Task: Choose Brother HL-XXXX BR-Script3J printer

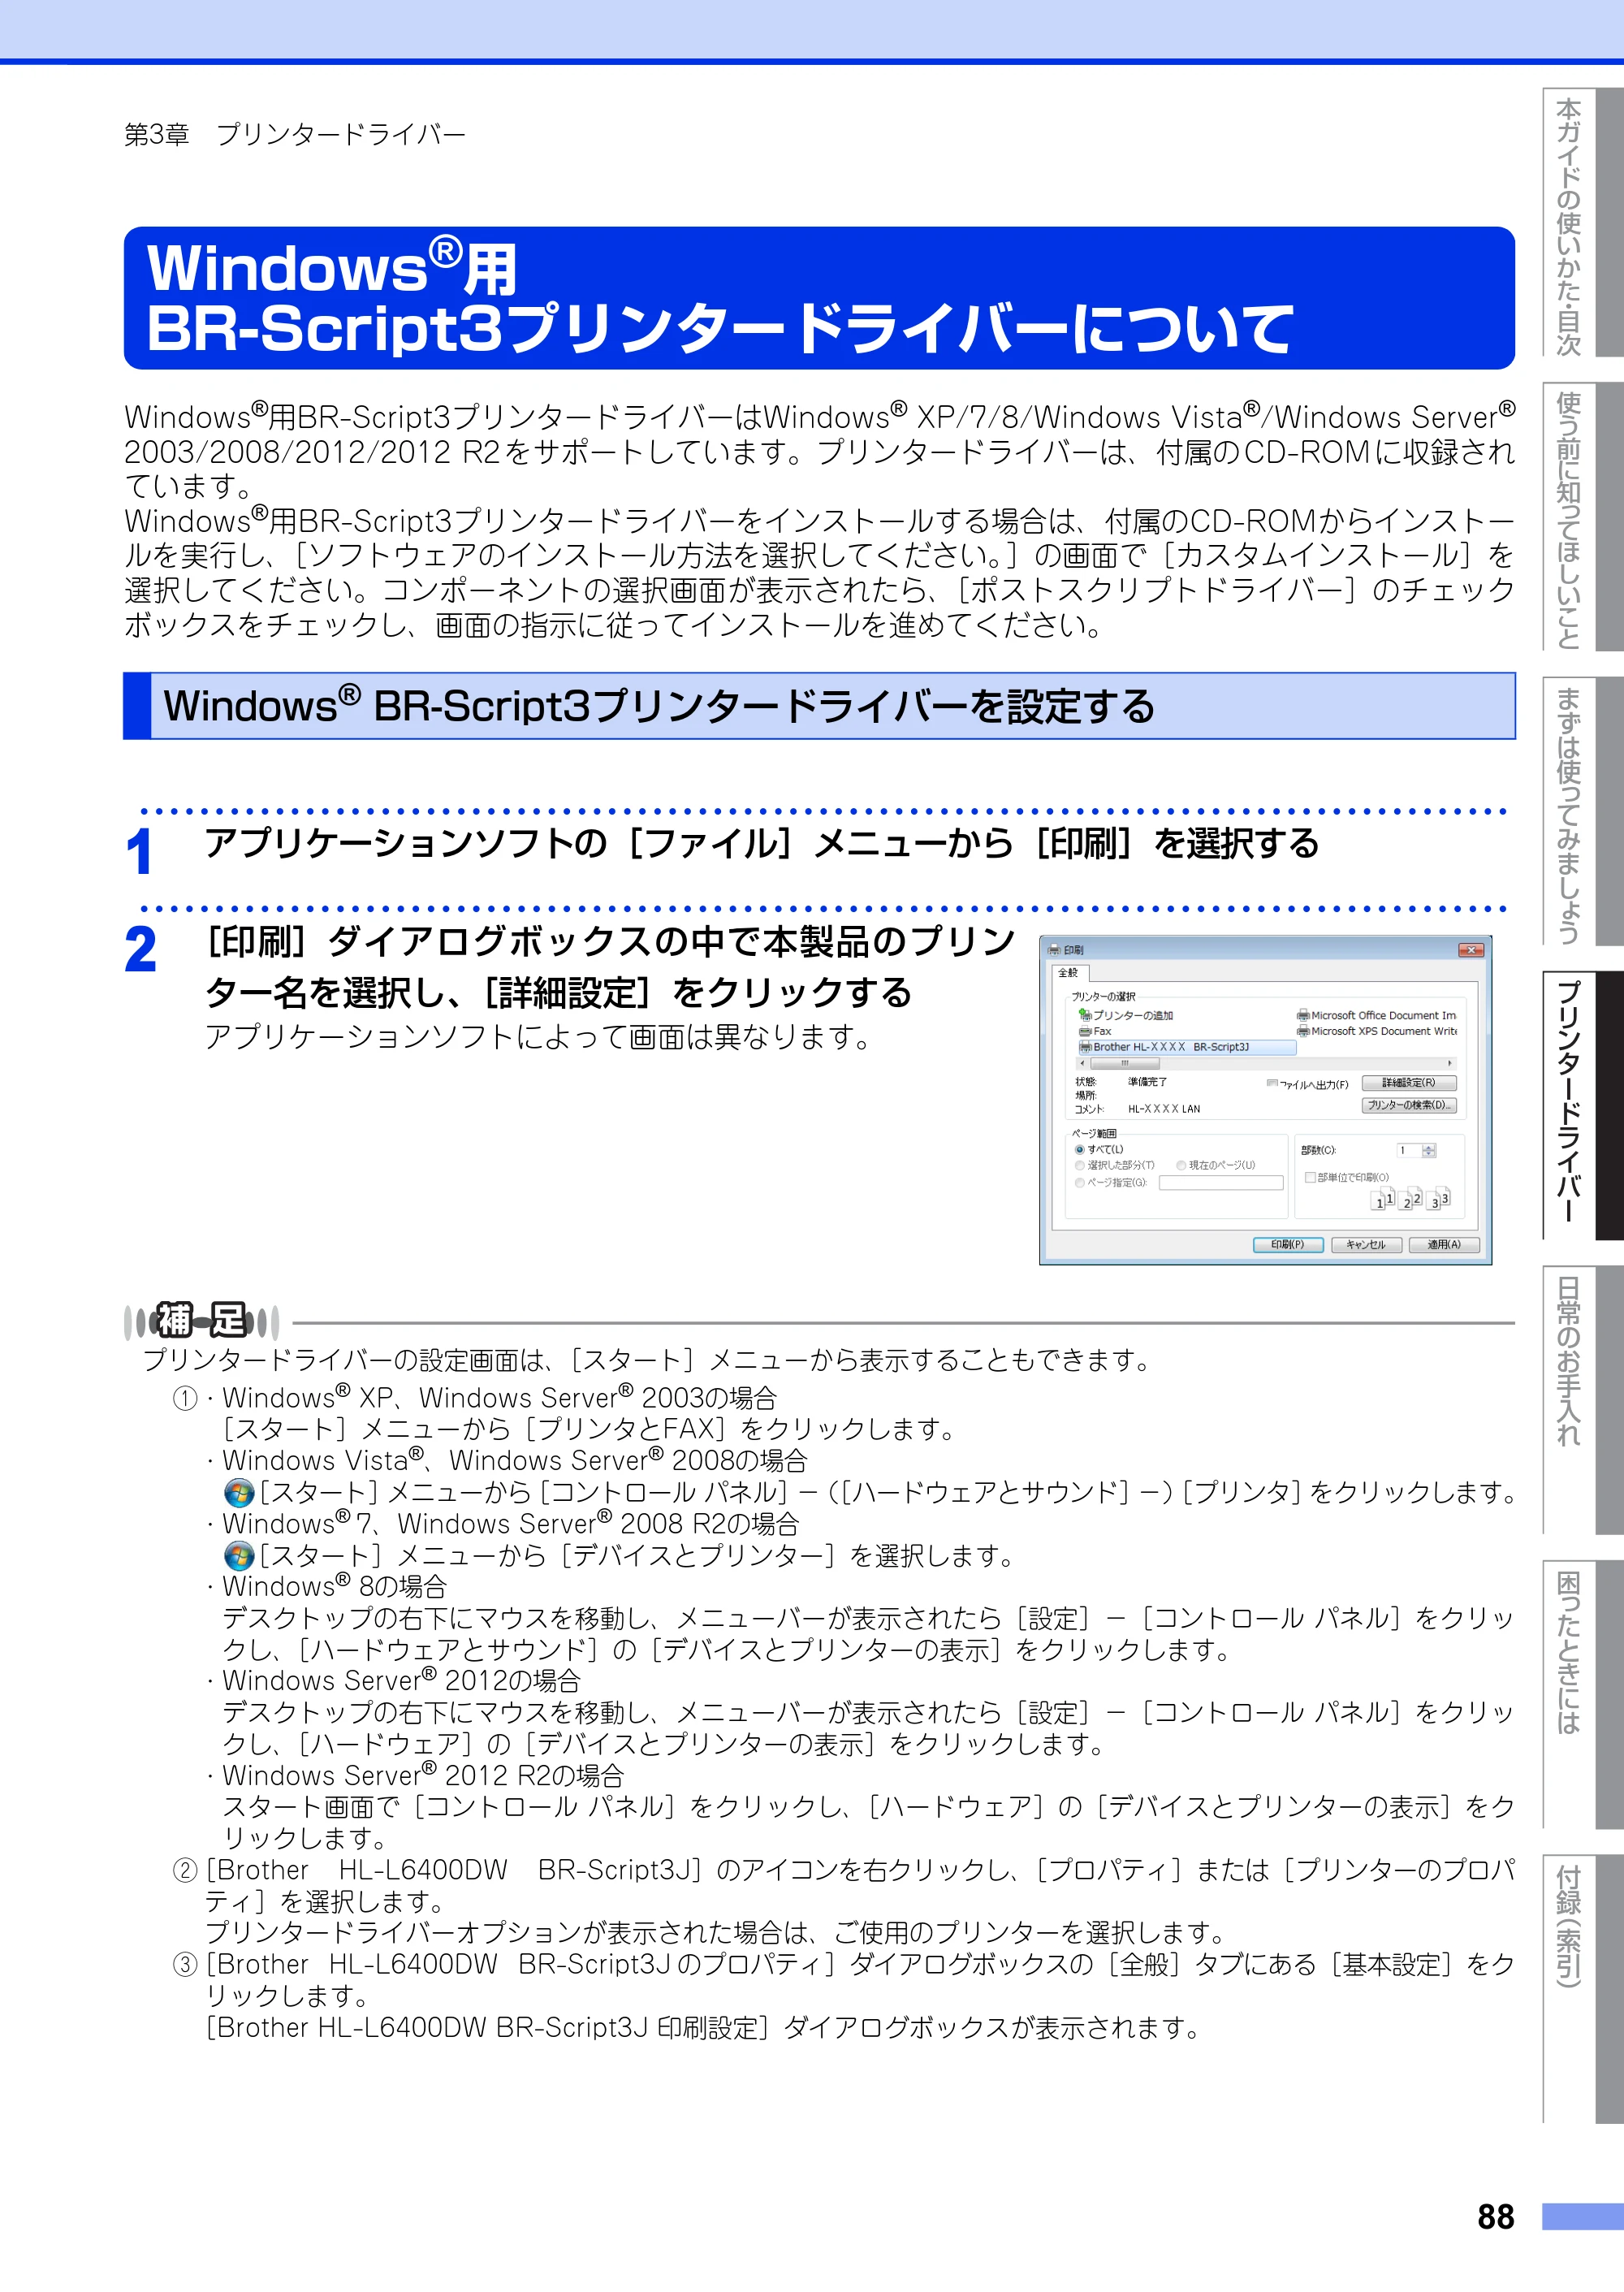Action: tap(1187, 1047)
